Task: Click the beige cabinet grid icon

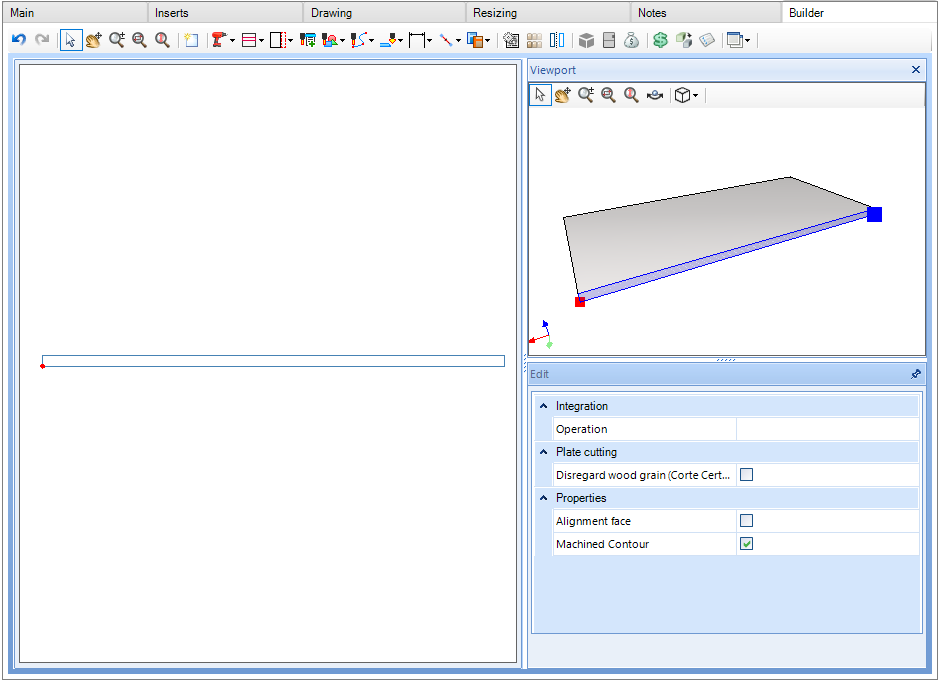Action: [x=534, y=40]
